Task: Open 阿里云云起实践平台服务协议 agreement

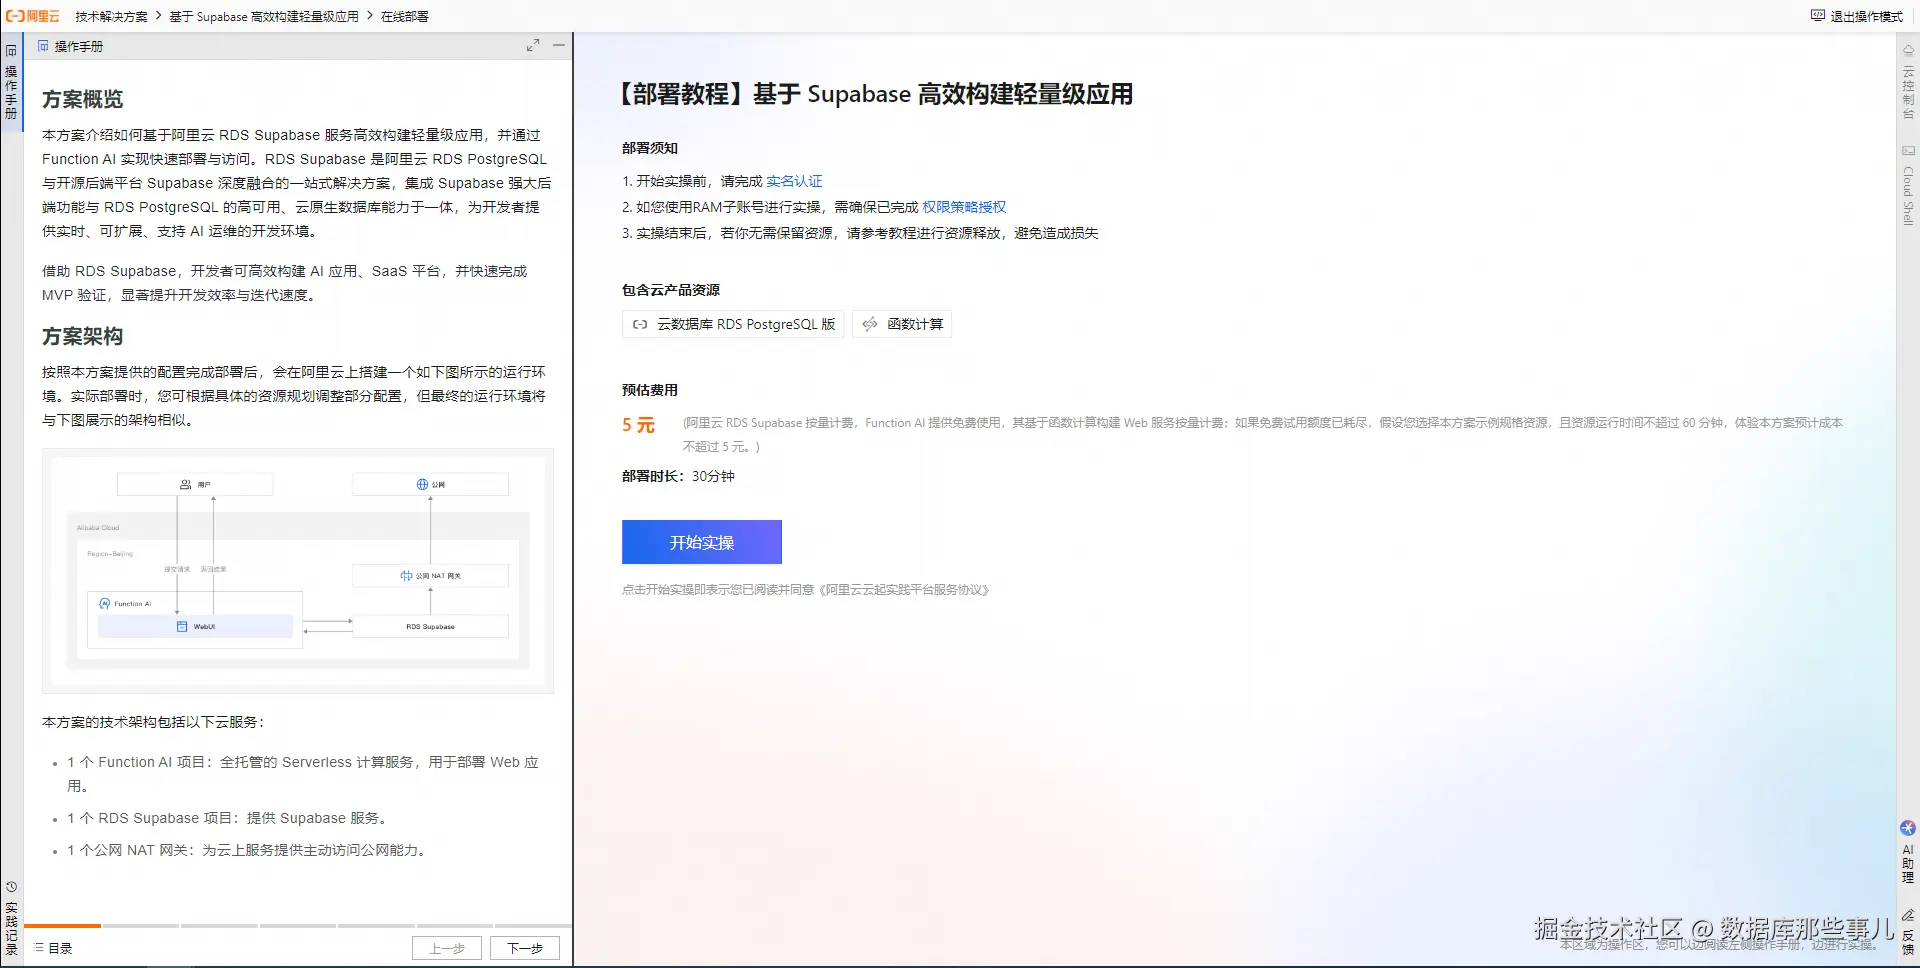Action: (x=904, y=590)
